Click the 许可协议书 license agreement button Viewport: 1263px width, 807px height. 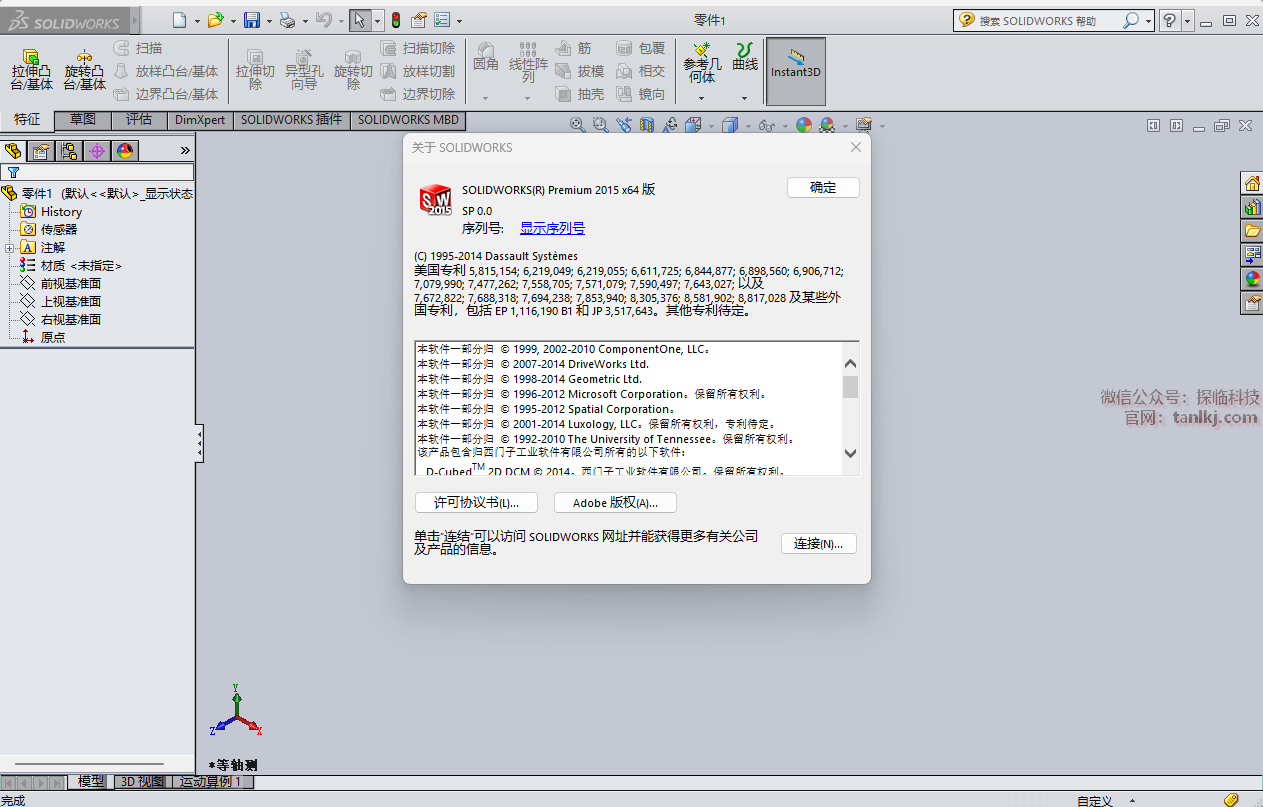pos(476,503)
